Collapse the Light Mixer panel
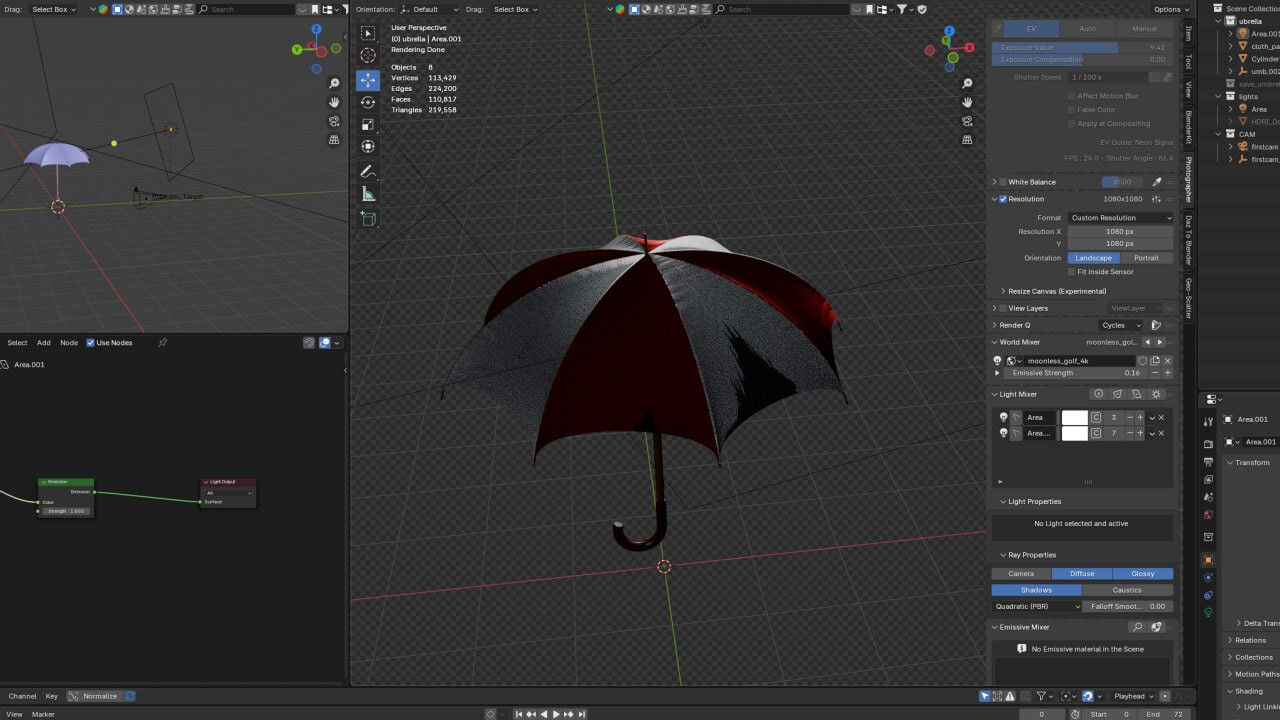Image resolution: width=1280 pixels, height=720 pixels. 1019,394
